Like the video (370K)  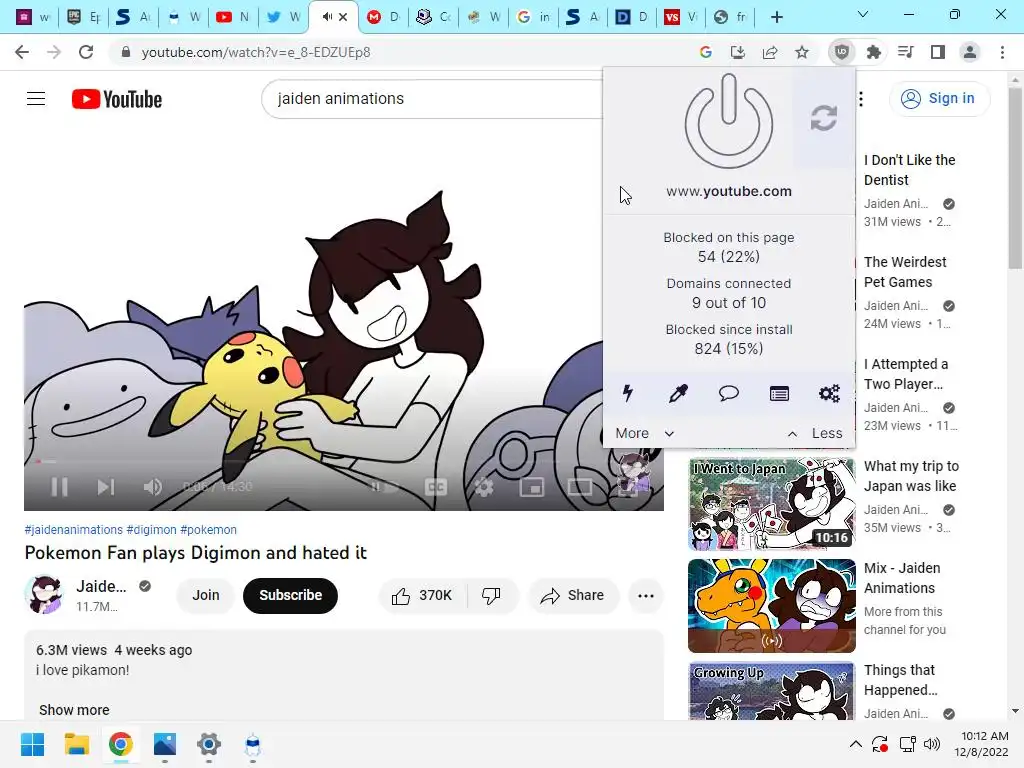point(422,595)
